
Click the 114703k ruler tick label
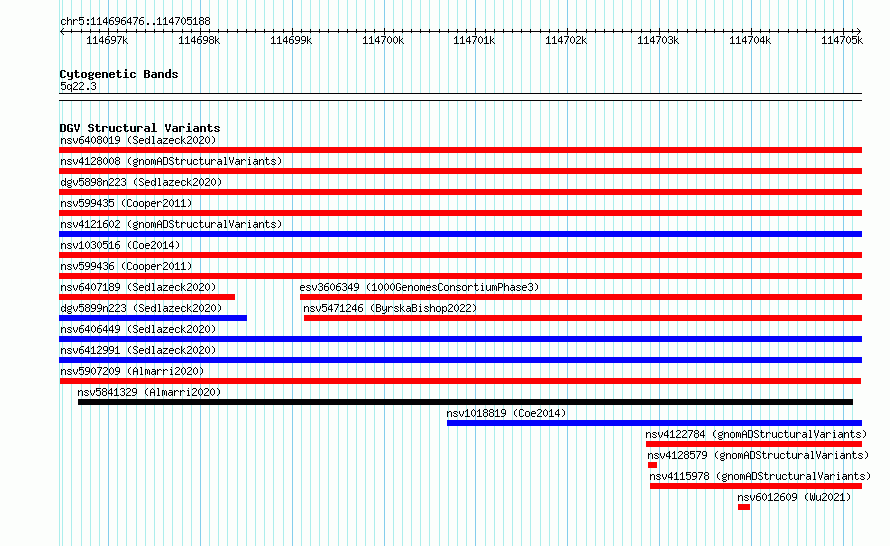[x=658, y=40]
